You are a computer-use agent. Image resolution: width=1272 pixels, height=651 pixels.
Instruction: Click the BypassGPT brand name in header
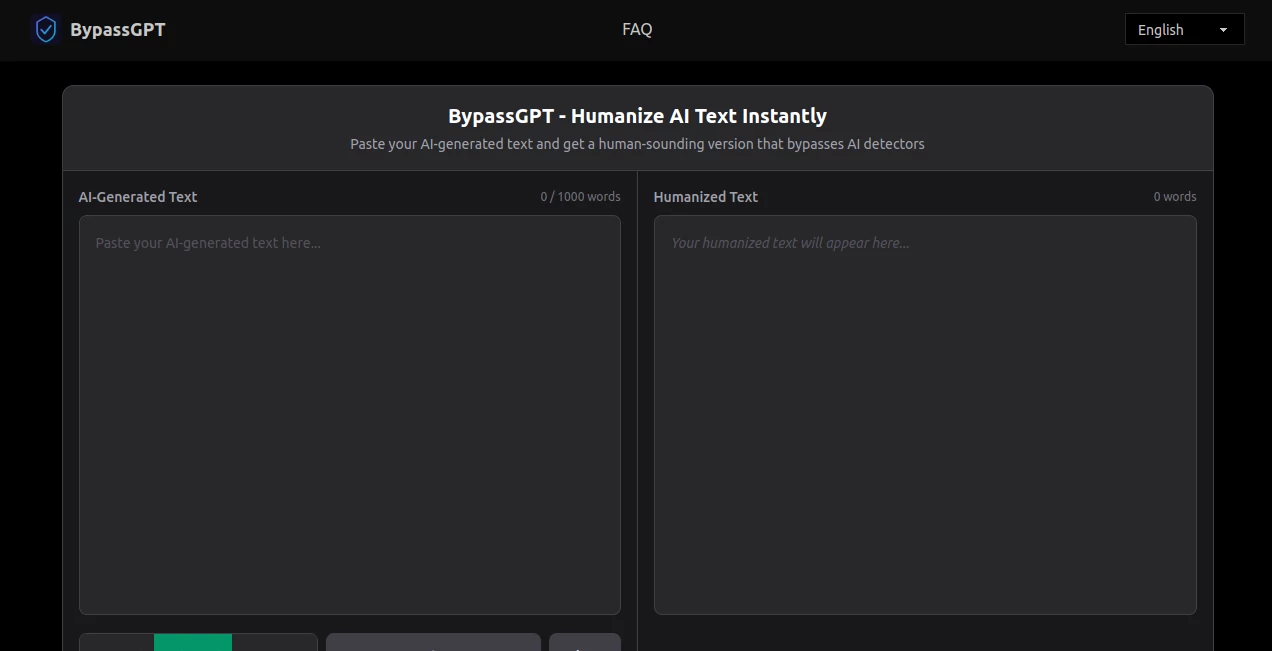[118, 30]
